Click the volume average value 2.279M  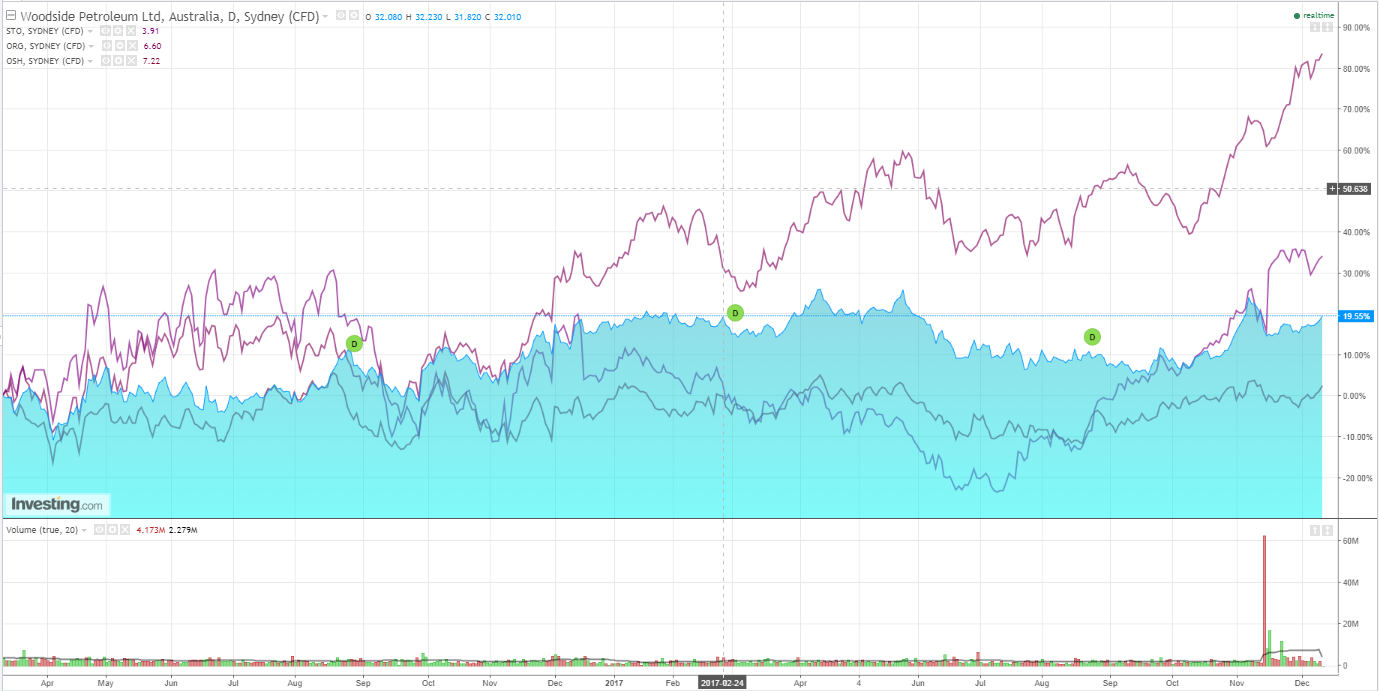(183, 530)
